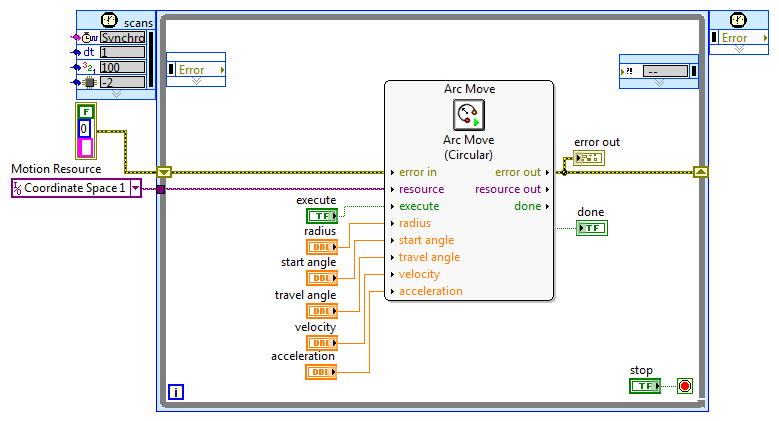Click the Arc Move circular icon
The width and height of the screenshot is (779, 421).
point(469,115)
